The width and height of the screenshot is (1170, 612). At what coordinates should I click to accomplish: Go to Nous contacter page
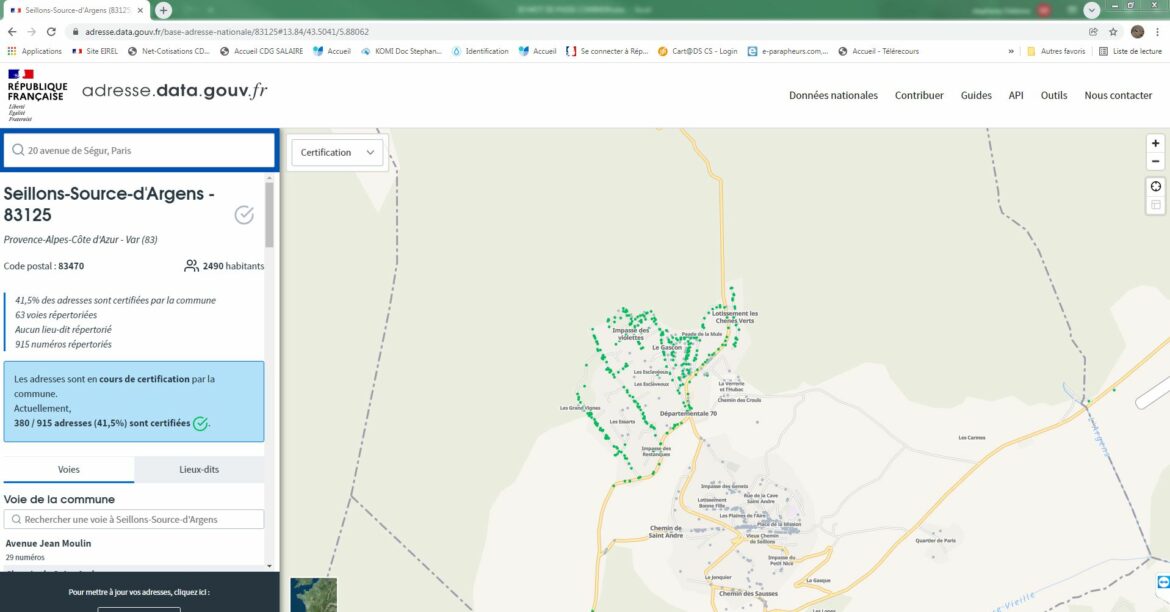1118,95
